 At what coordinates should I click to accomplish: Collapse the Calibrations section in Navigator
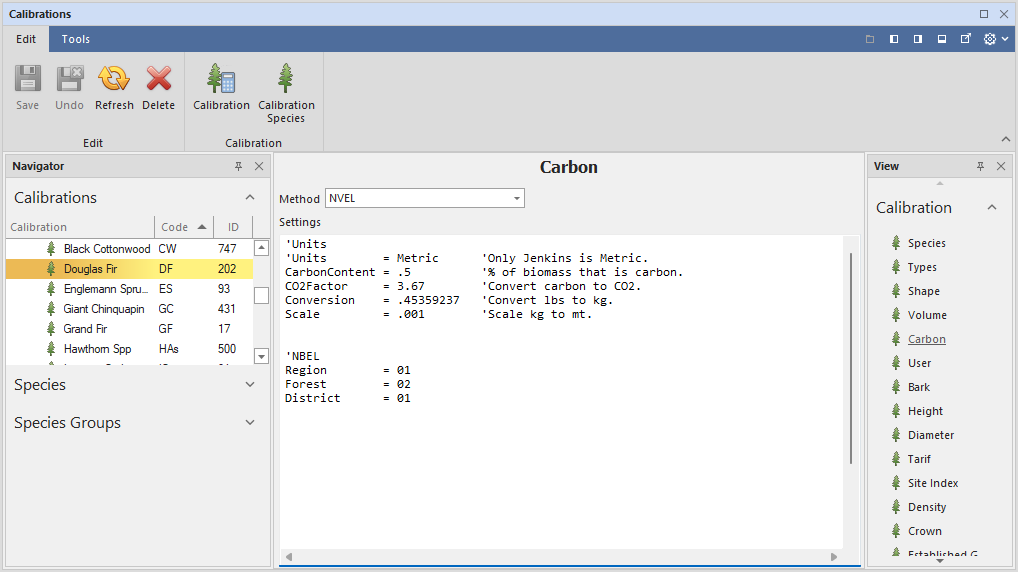click(250, 197)
